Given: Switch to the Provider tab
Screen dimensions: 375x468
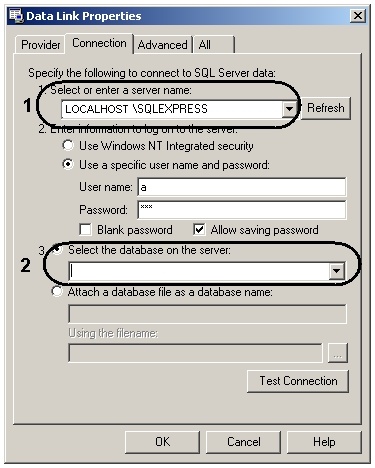Looking at the screenshot, I should [40, 45].
